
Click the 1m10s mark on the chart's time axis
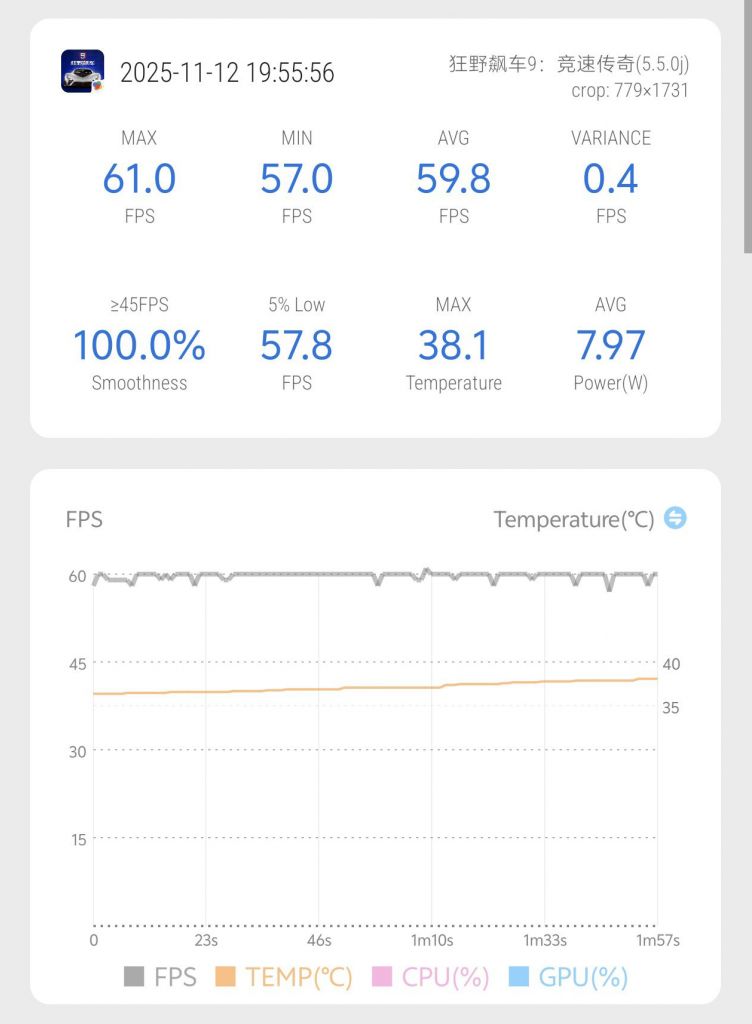[x=432, y=941]
